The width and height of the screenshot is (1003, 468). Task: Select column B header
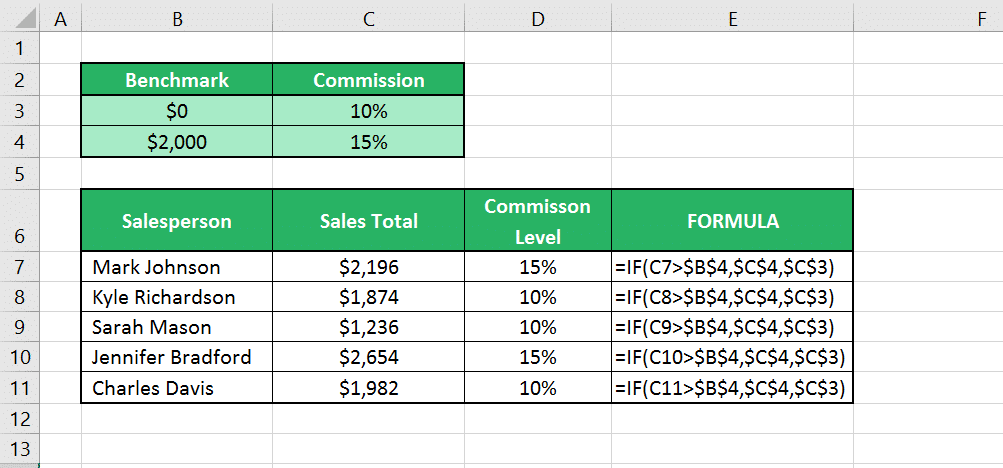point(177,17)
